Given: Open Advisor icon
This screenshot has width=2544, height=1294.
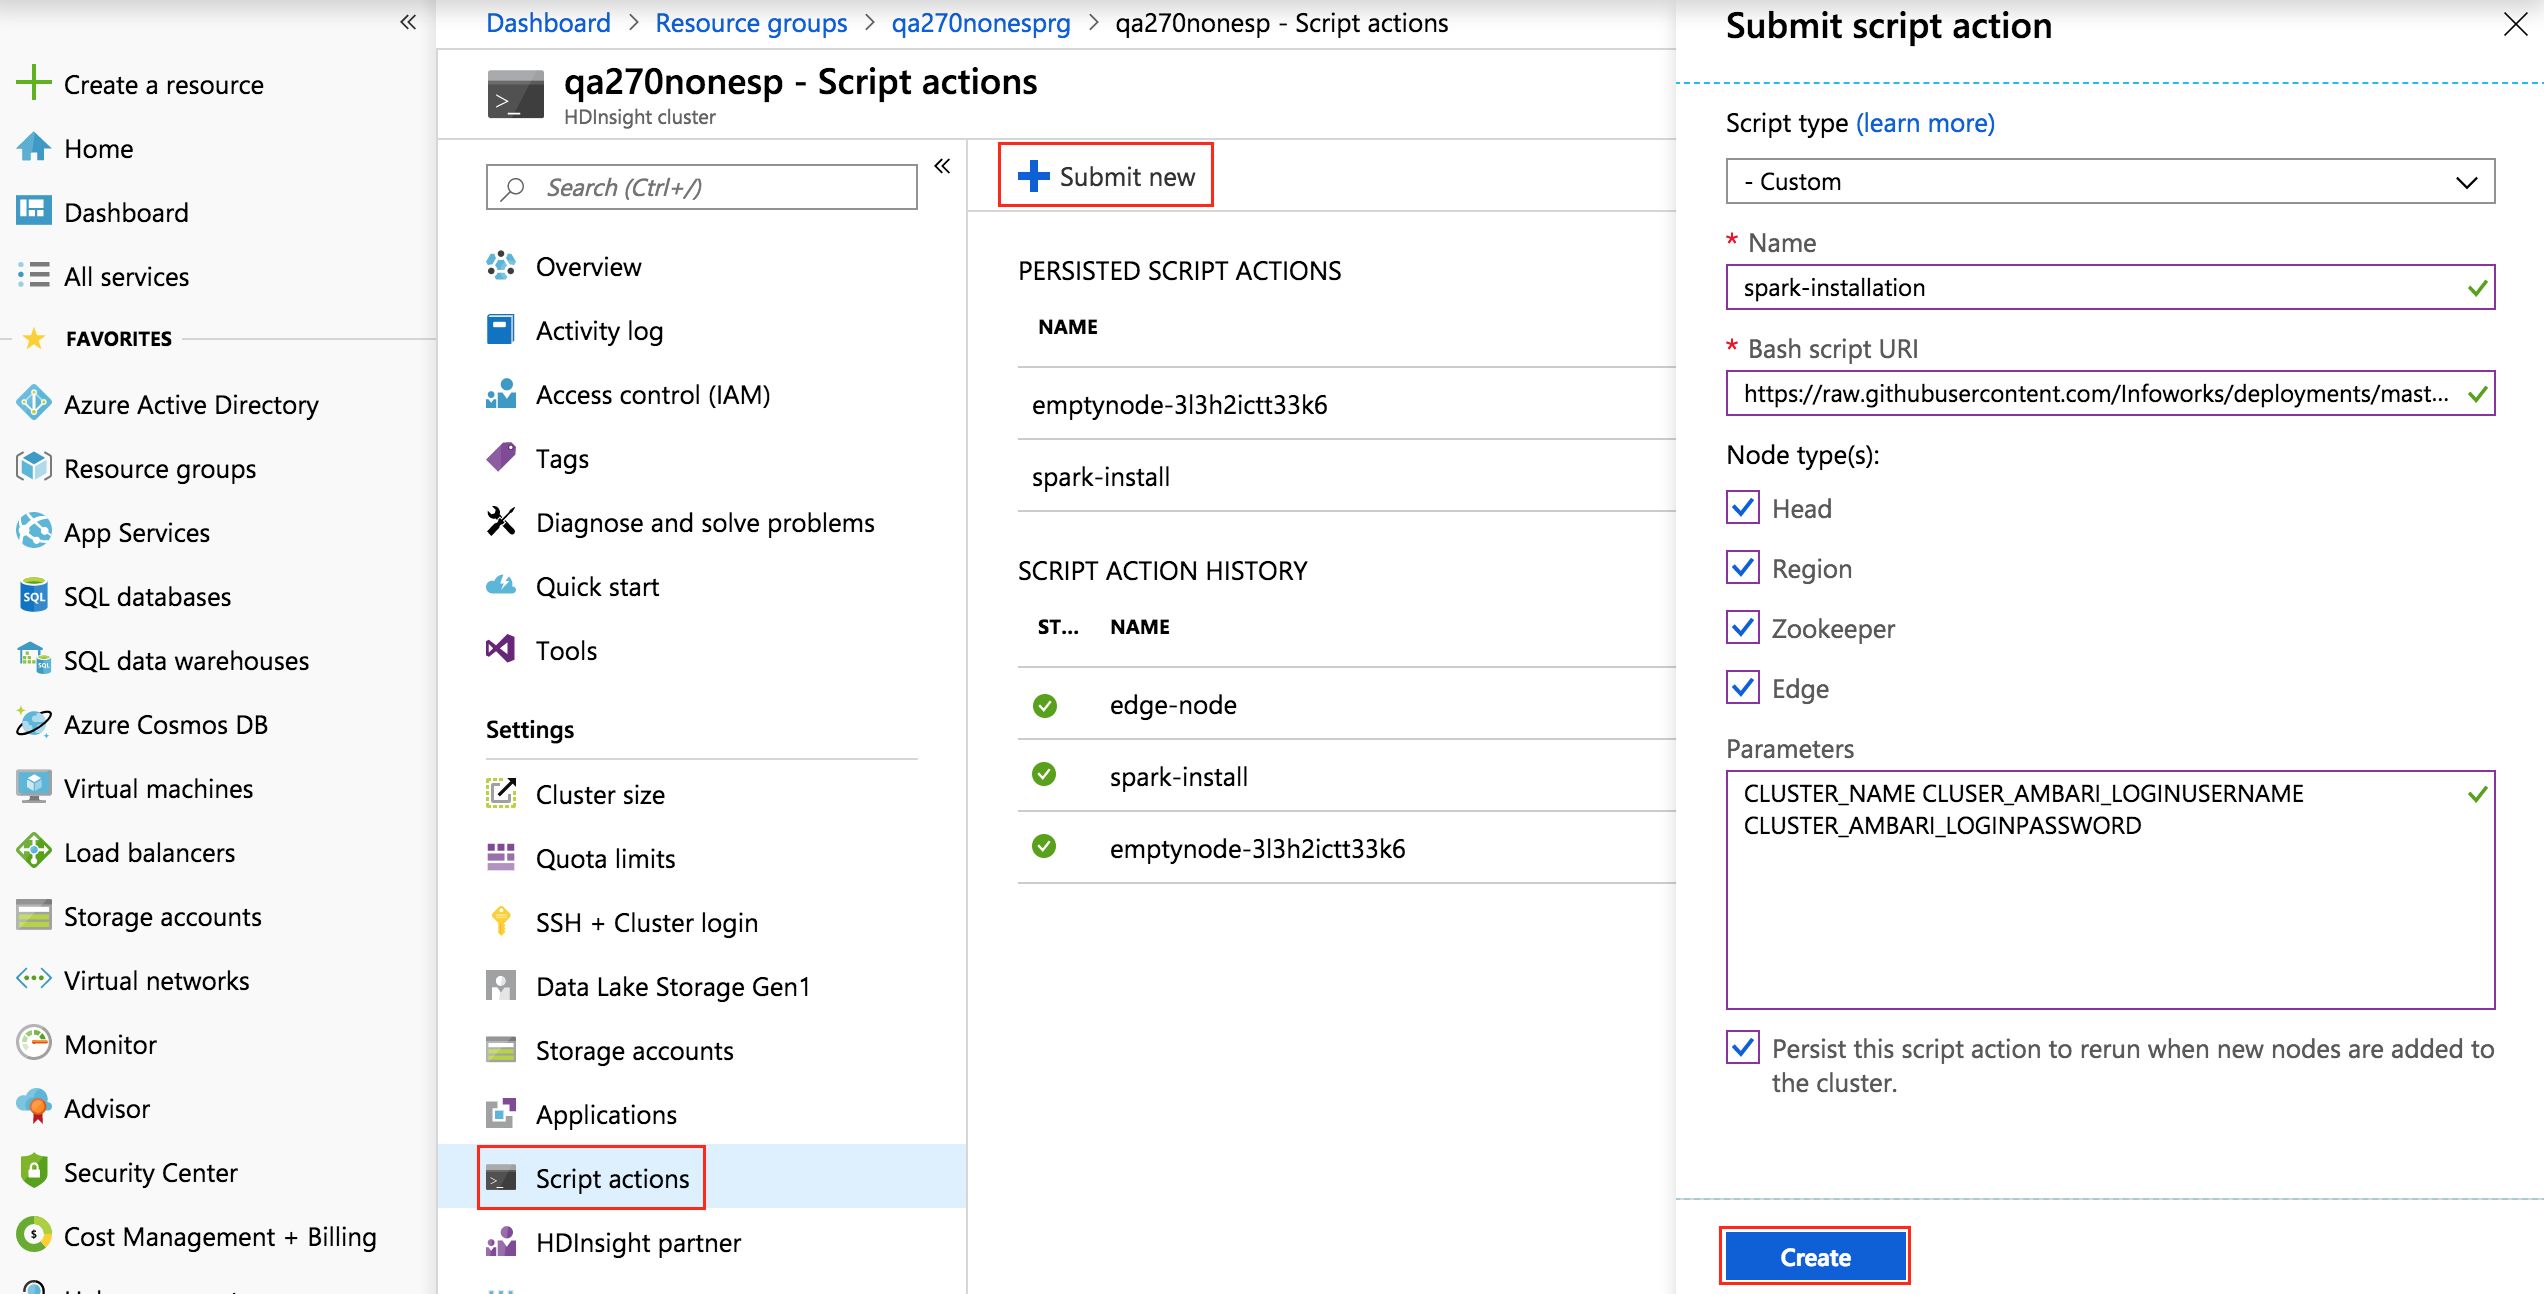Looking at the screenshot, I should 34,1107.
